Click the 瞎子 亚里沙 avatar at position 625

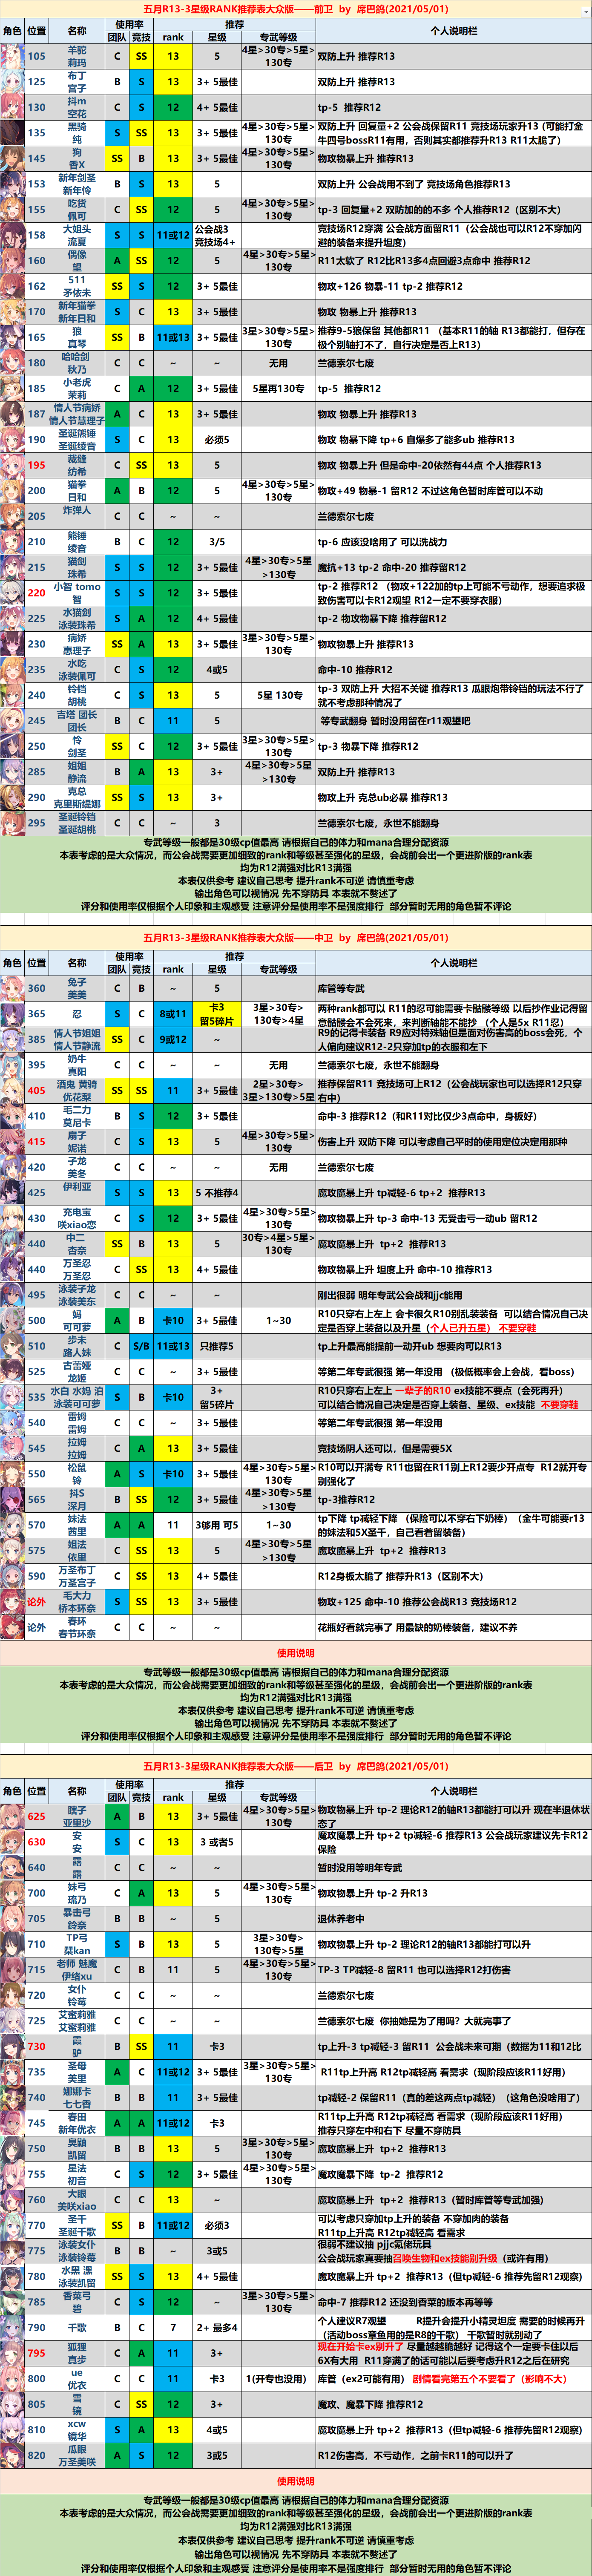(12, 1816)
